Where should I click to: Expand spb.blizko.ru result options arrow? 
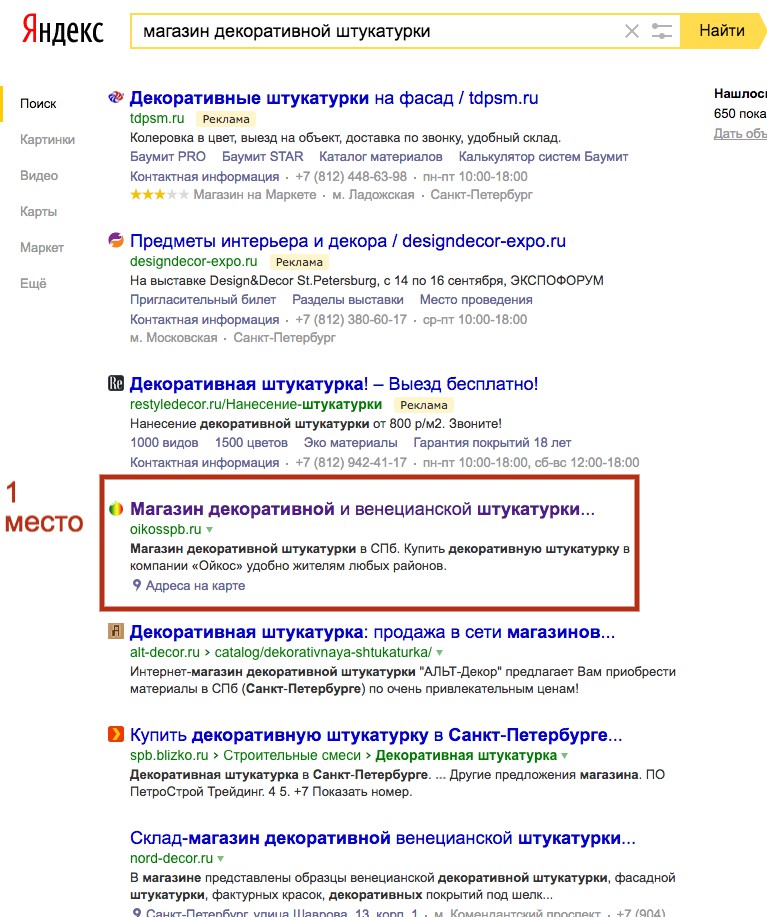click(x=565, y=755)
